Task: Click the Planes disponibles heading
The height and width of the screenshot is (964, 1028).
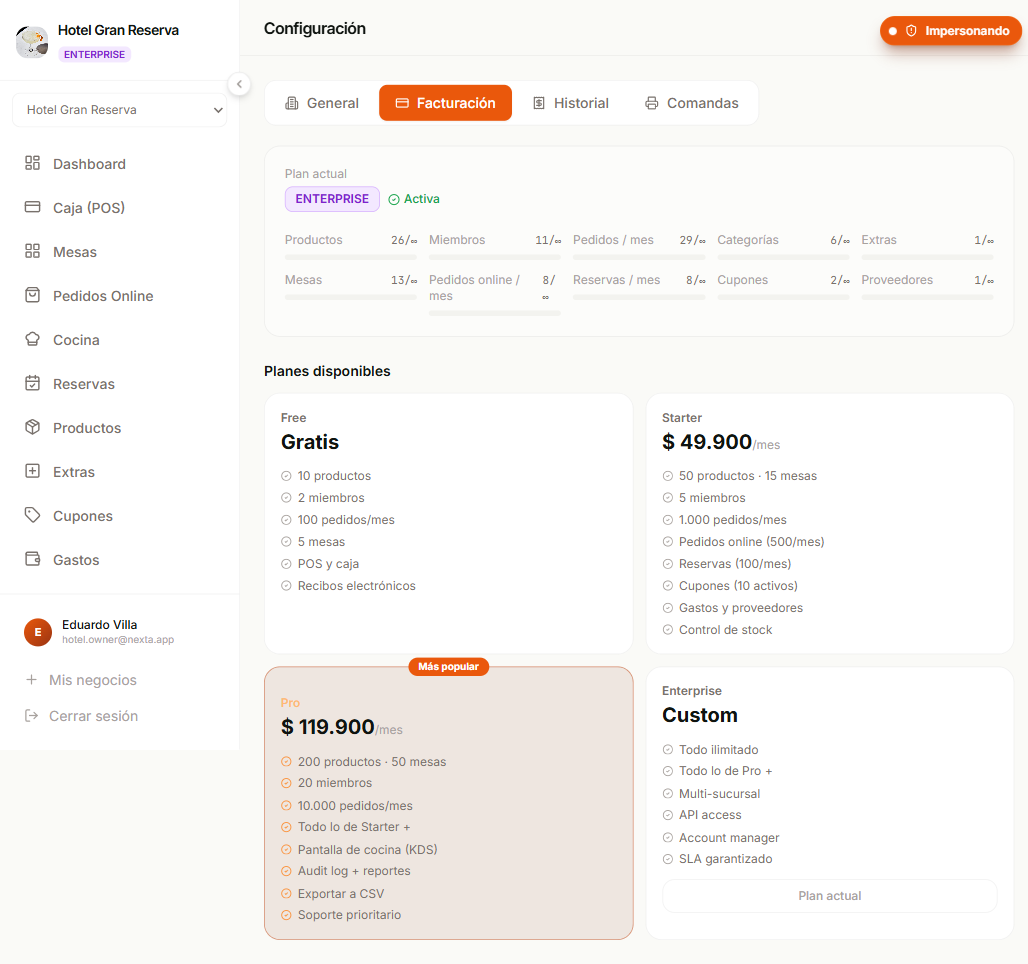Action: tap(327, 371)
